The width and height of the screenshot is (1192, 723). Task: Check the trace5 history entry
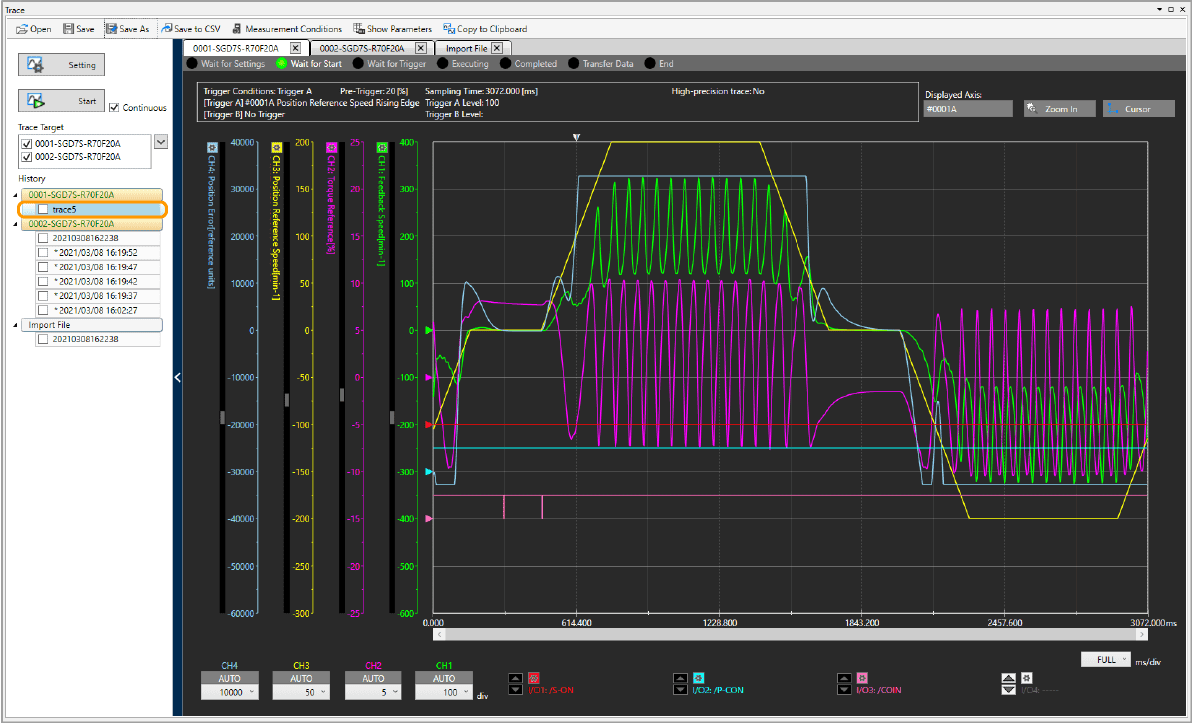point(43,210)
